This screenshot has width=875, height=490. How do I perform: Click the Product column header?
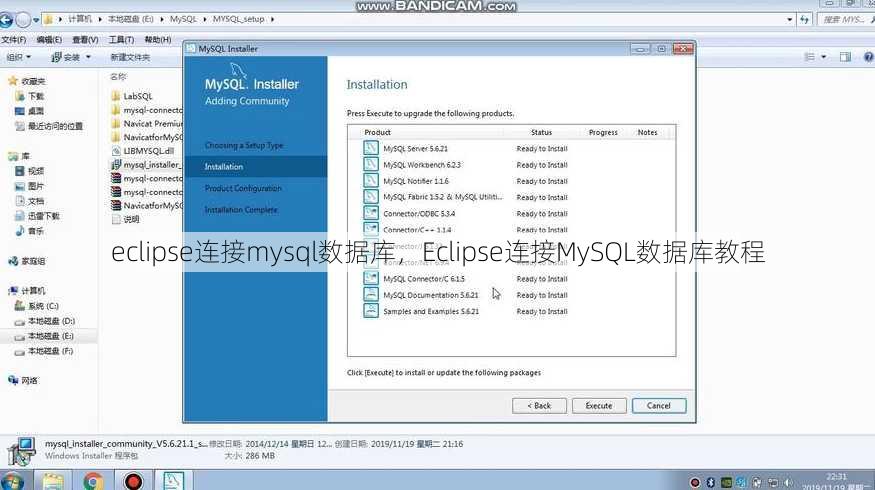[x=377, y=132]
